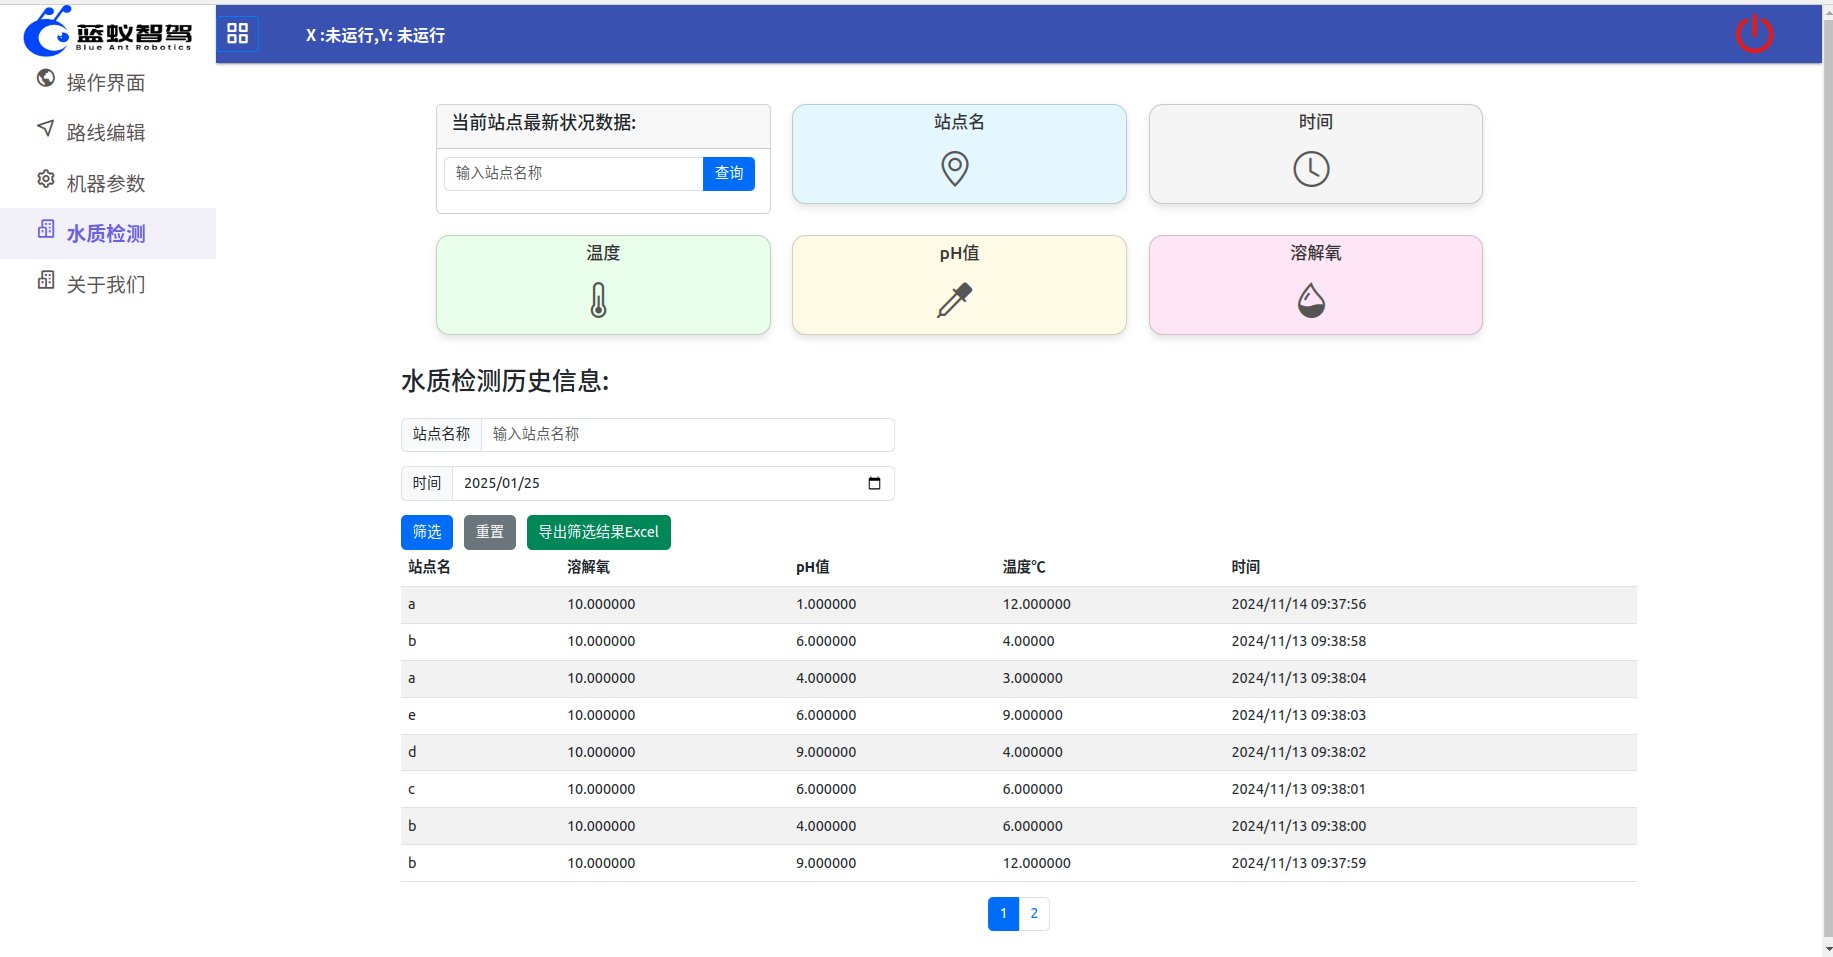Click timestamp 2024/11/13 09:38:01
This screenshot has height=957, width=1833.
[1298, 789]
